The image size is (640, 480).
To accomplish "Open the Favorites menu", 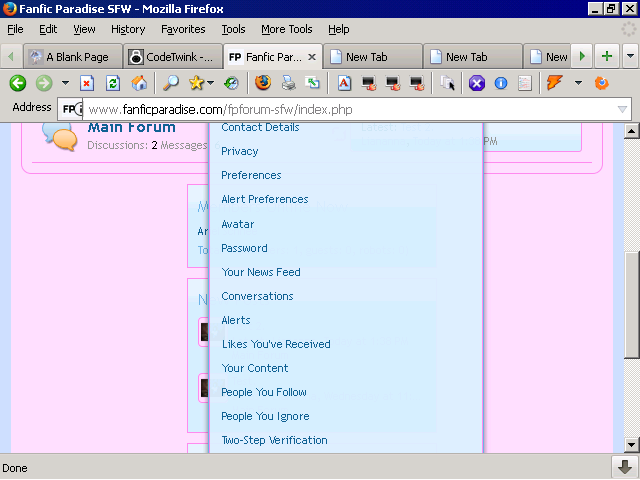I will [183, 29].
